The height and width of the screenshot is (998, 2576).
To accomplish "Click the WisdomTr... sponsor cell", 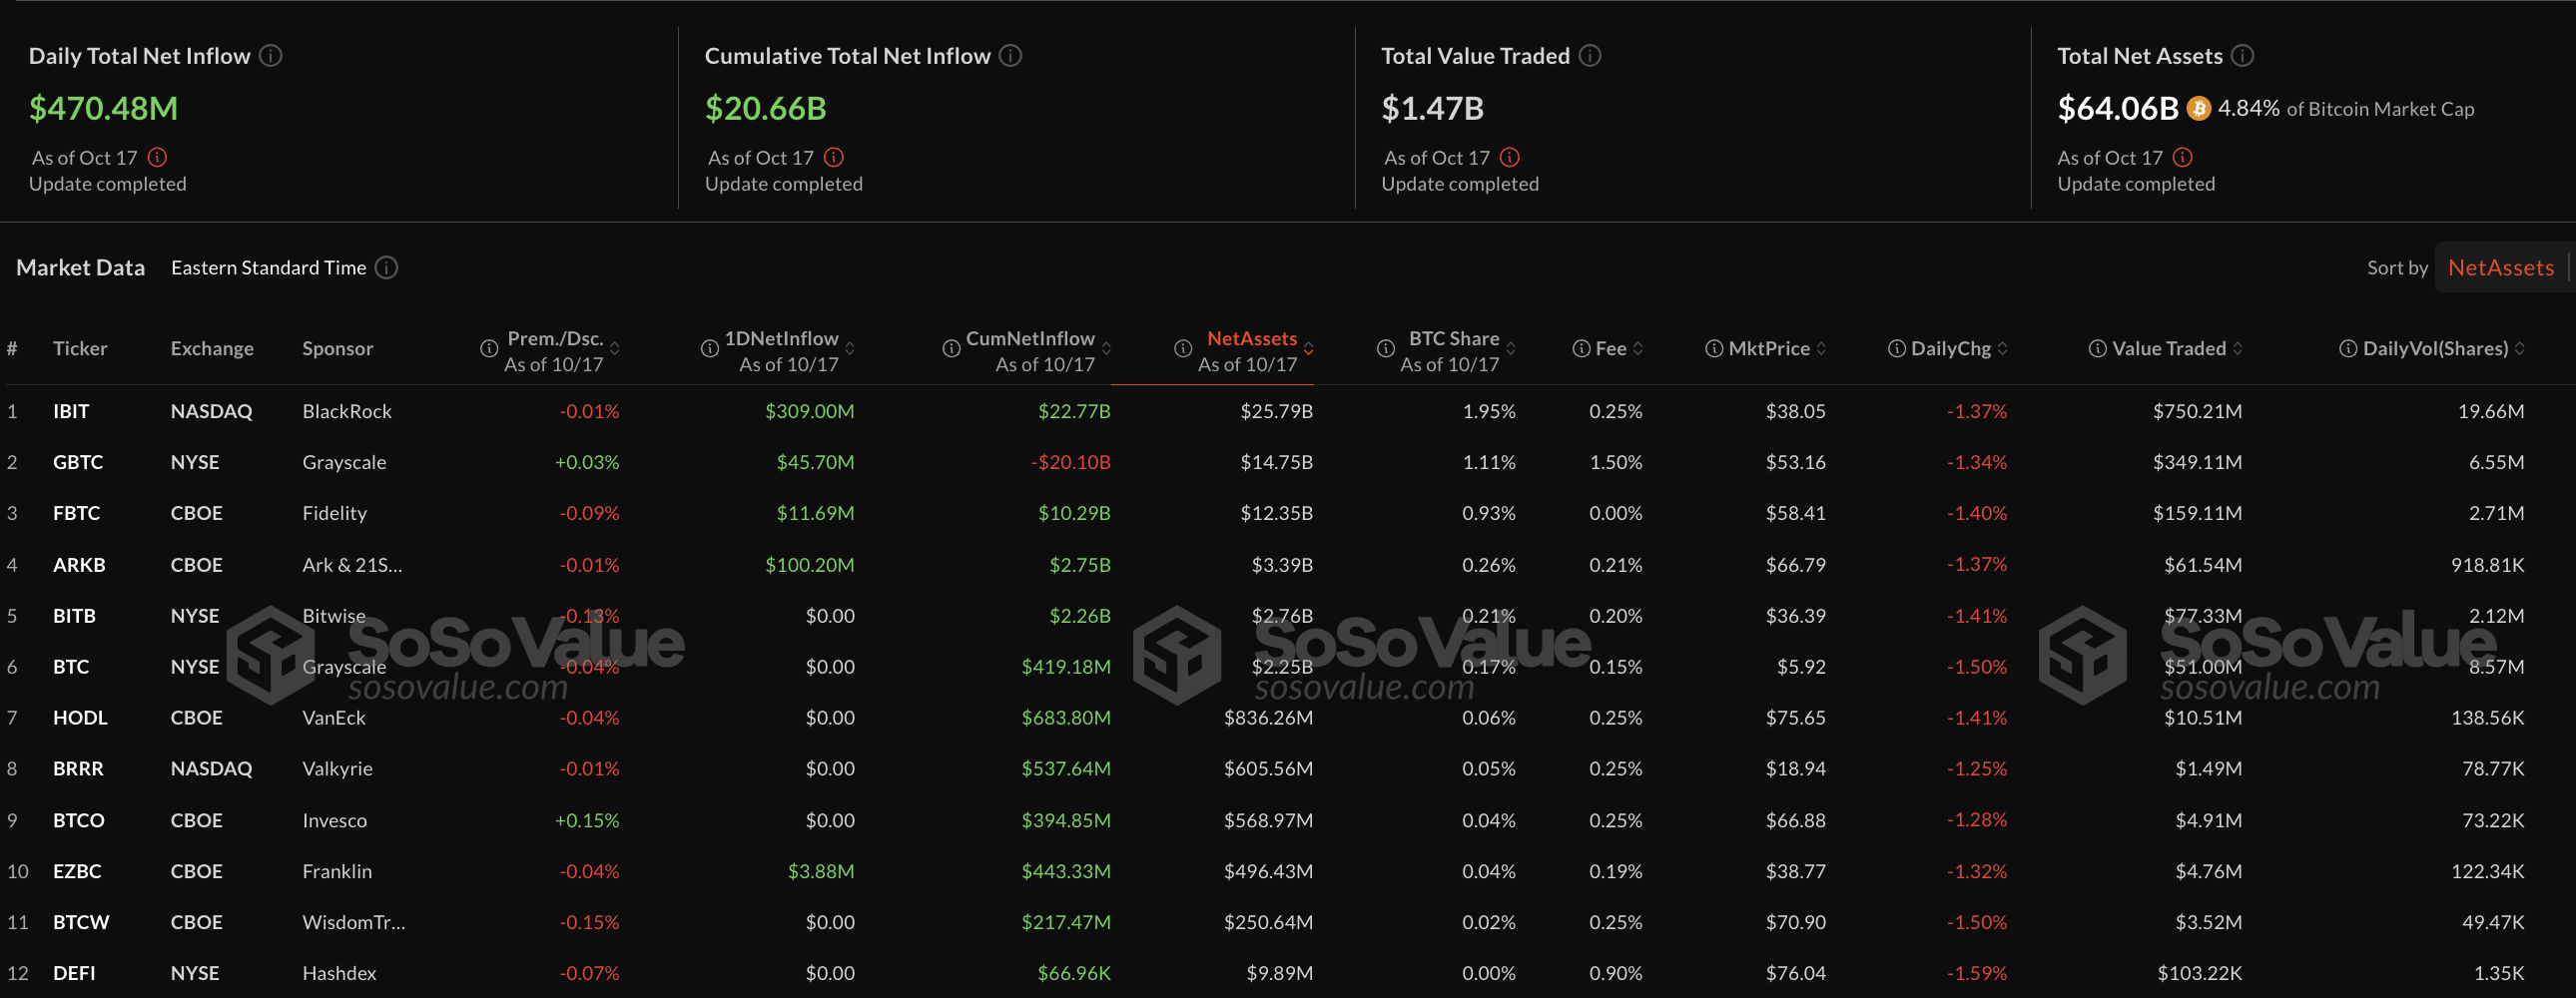I will click(354, 922).
